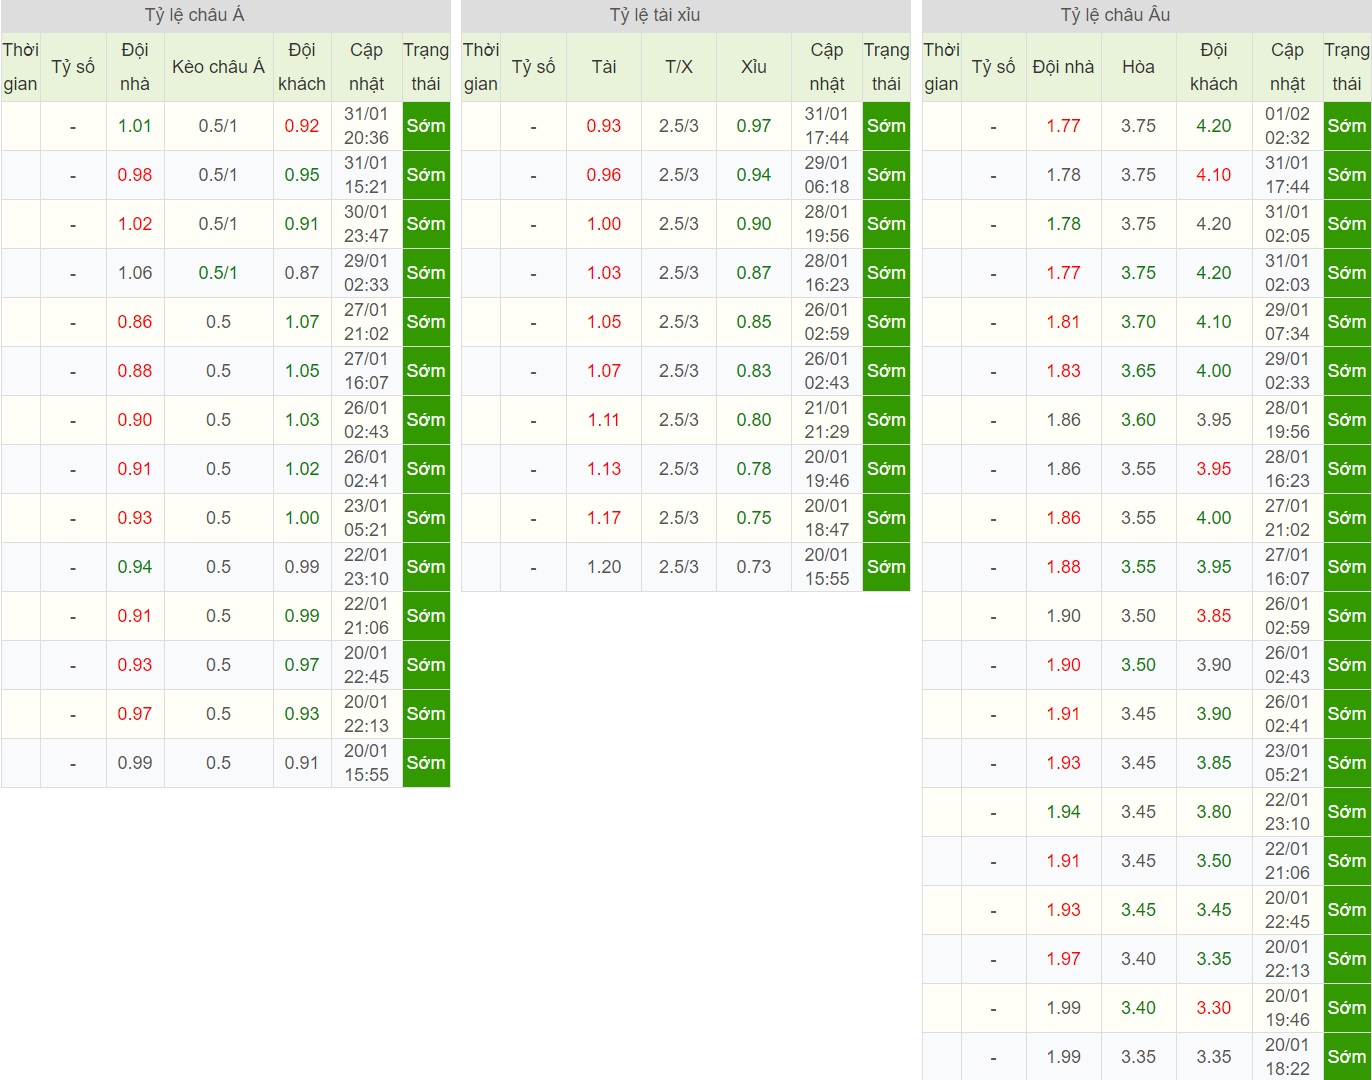
Task: Click "Sớm" status in the 01/02 02:32 row
Action: pos(1347,126)
